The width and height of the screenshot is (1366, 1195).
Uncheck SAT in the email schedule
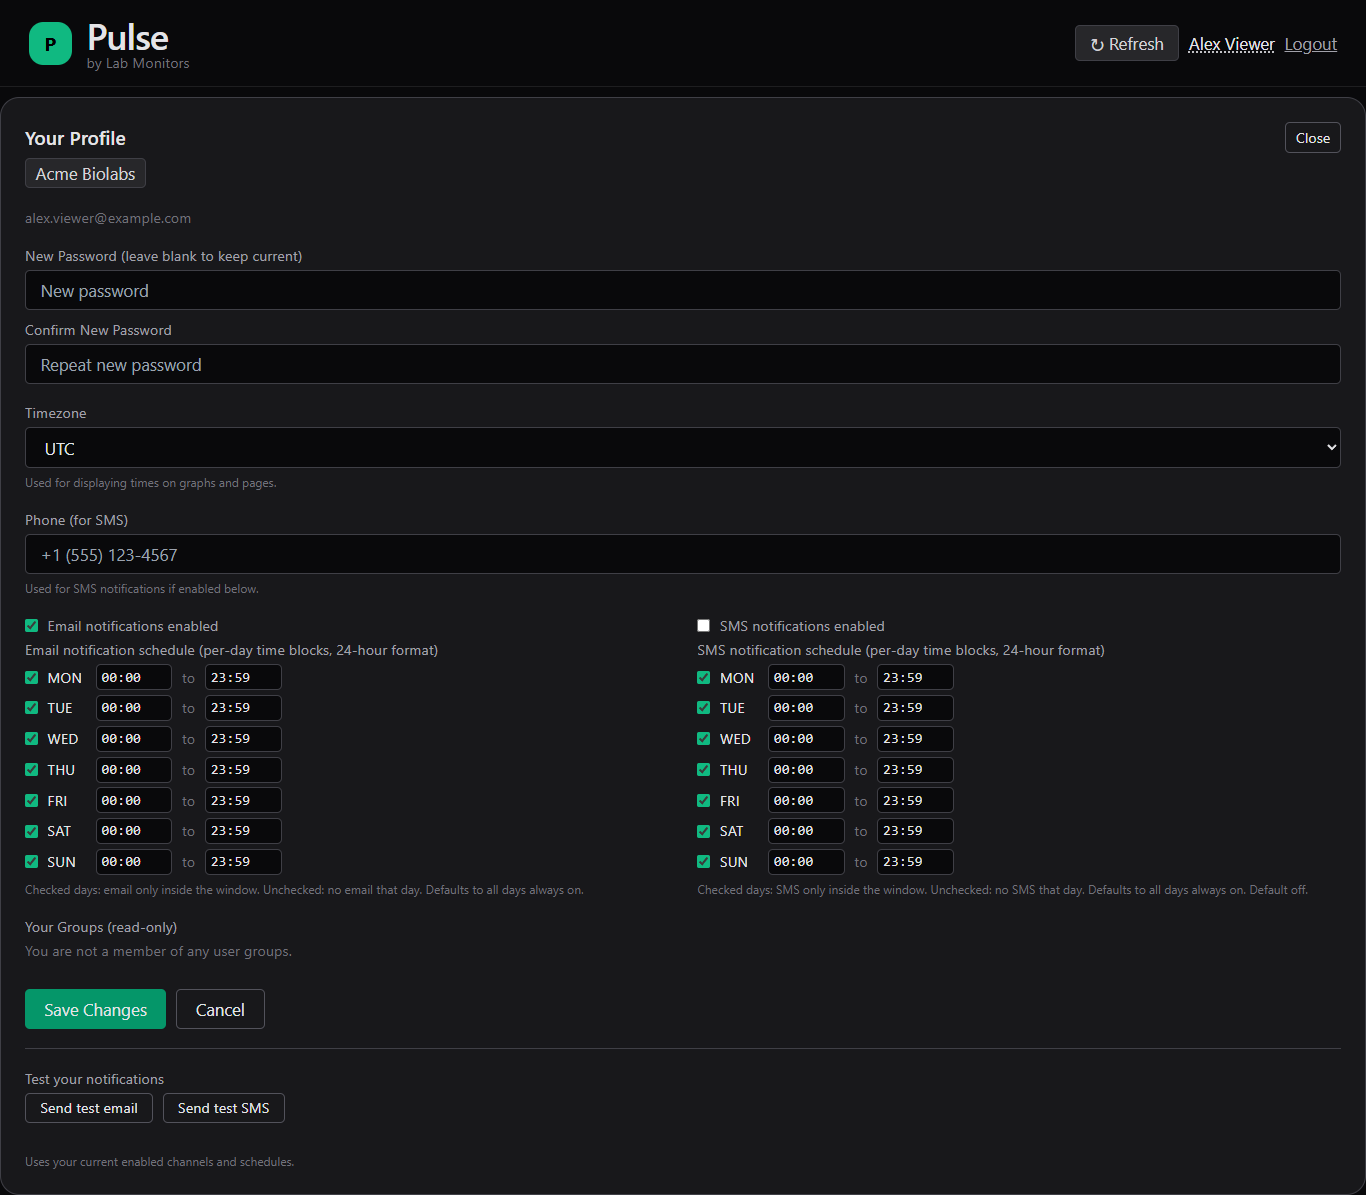coord(32,831)
